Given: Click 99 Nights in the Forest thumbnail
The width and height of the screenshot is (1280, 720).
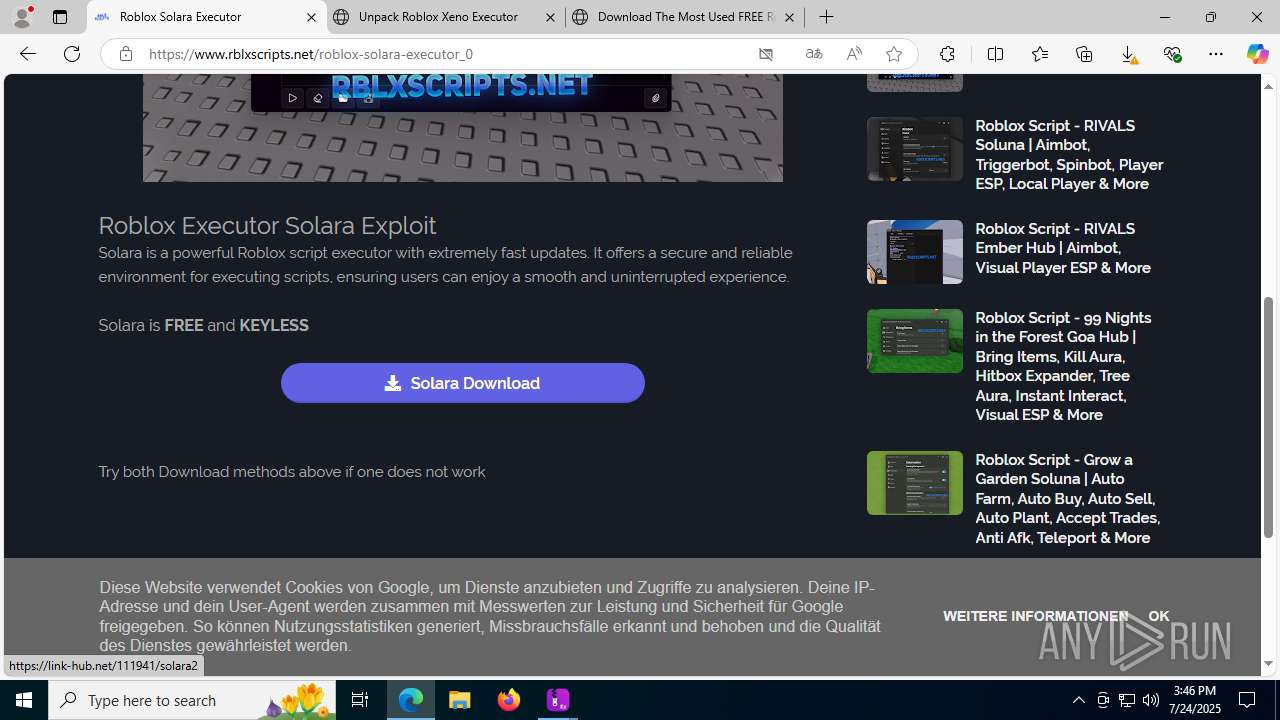Looking at the screenshot, I should (x=914, y=341).
